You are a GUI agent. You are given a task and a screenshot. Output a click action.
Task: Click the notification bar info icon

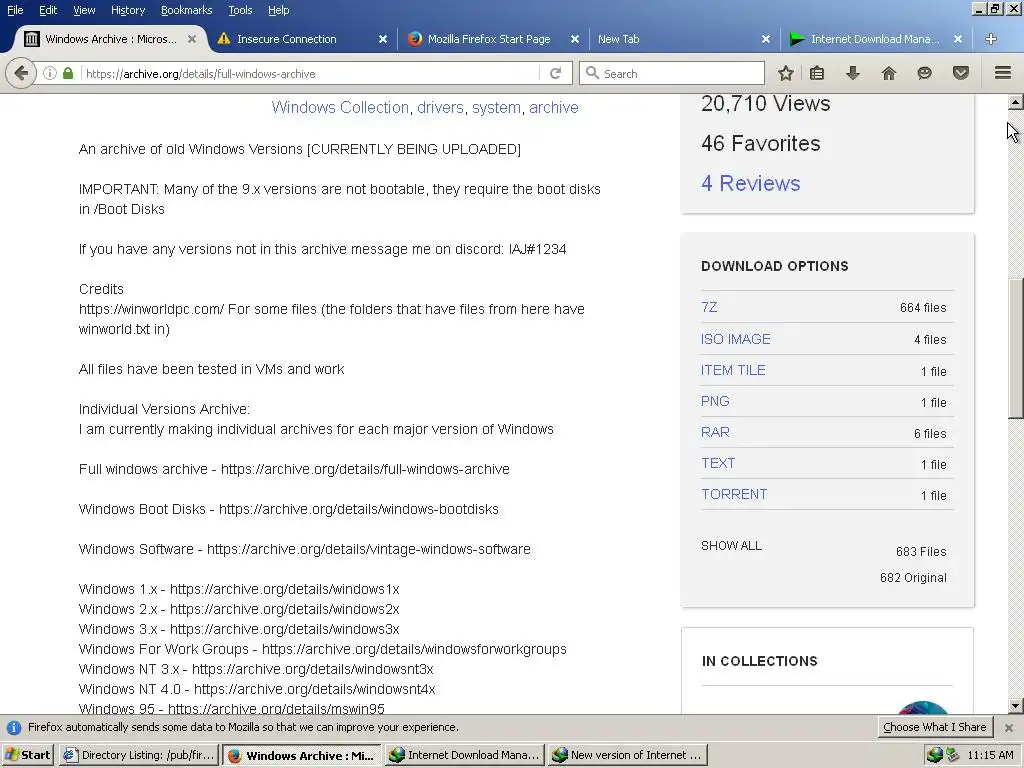point(13,728)
